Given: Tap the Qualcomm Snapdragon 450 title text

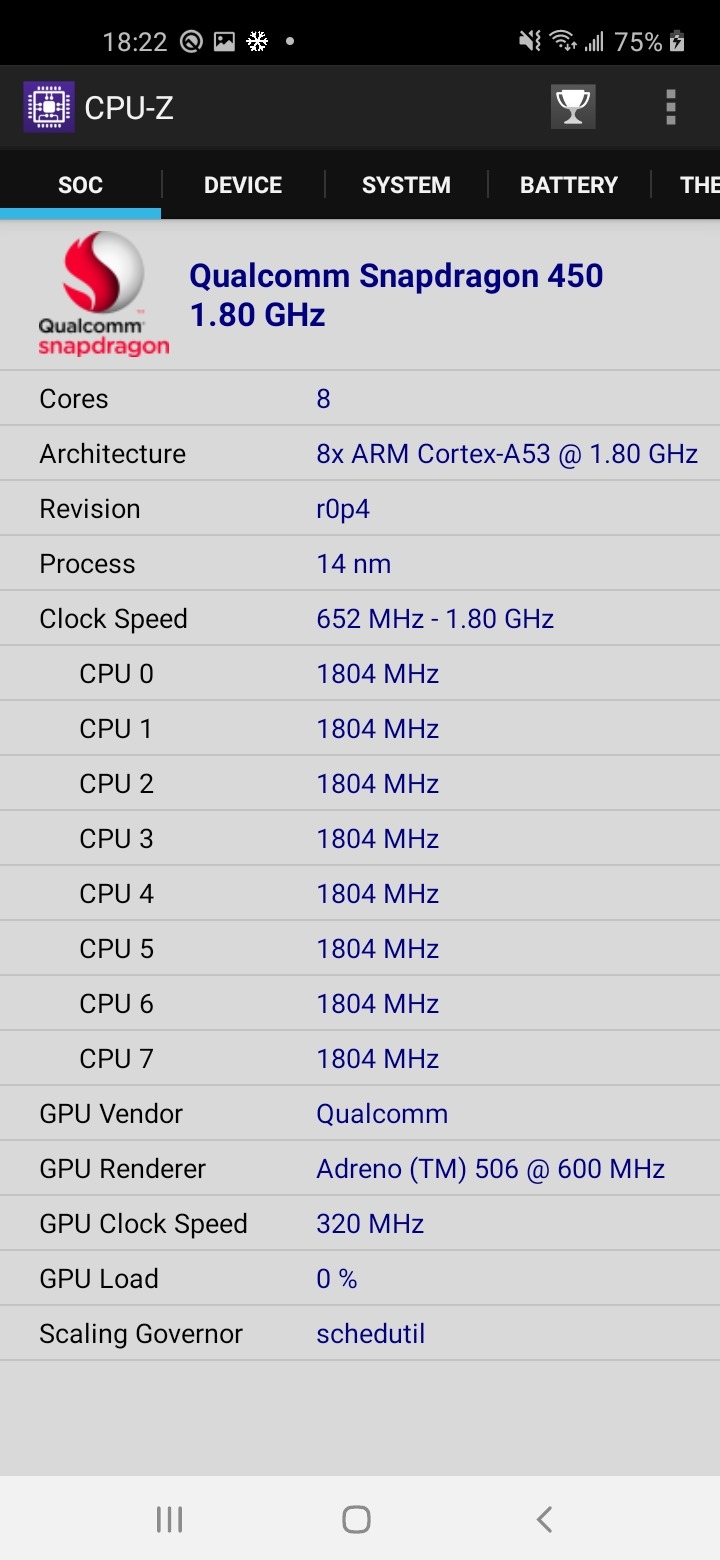Looking at the screenshot, I should [x=396, y=276].
